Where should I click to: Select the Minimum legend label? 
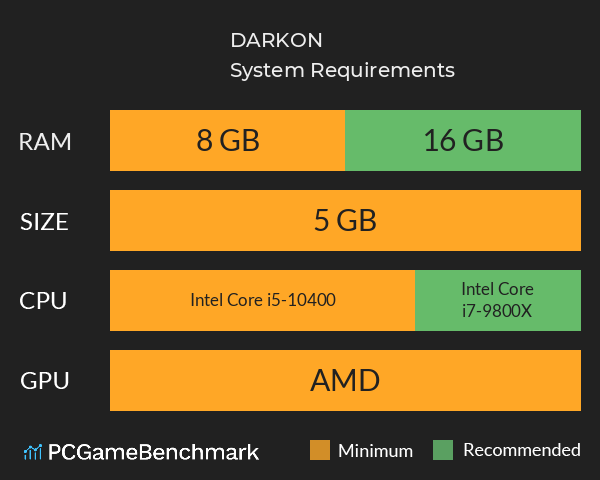[x=375, y=451]
